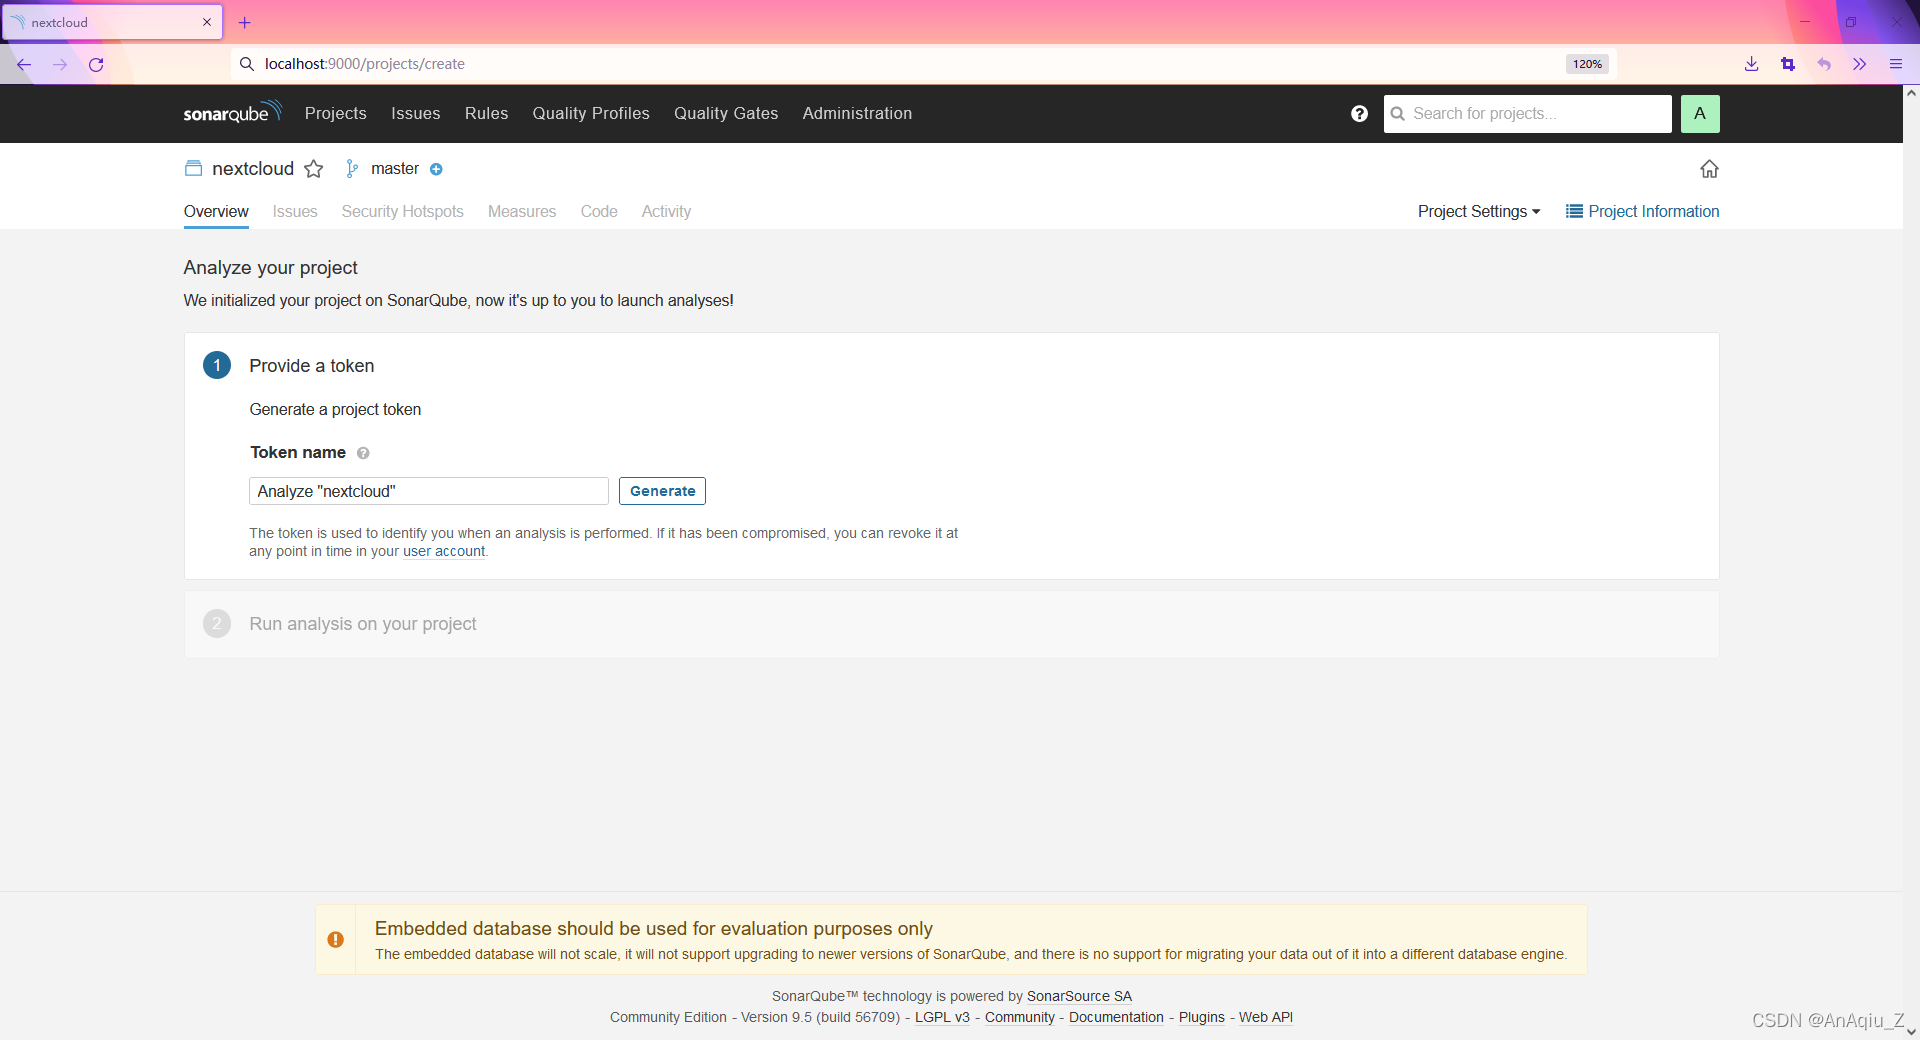Click the browser undo arrow icon

tap(1824, 64)
